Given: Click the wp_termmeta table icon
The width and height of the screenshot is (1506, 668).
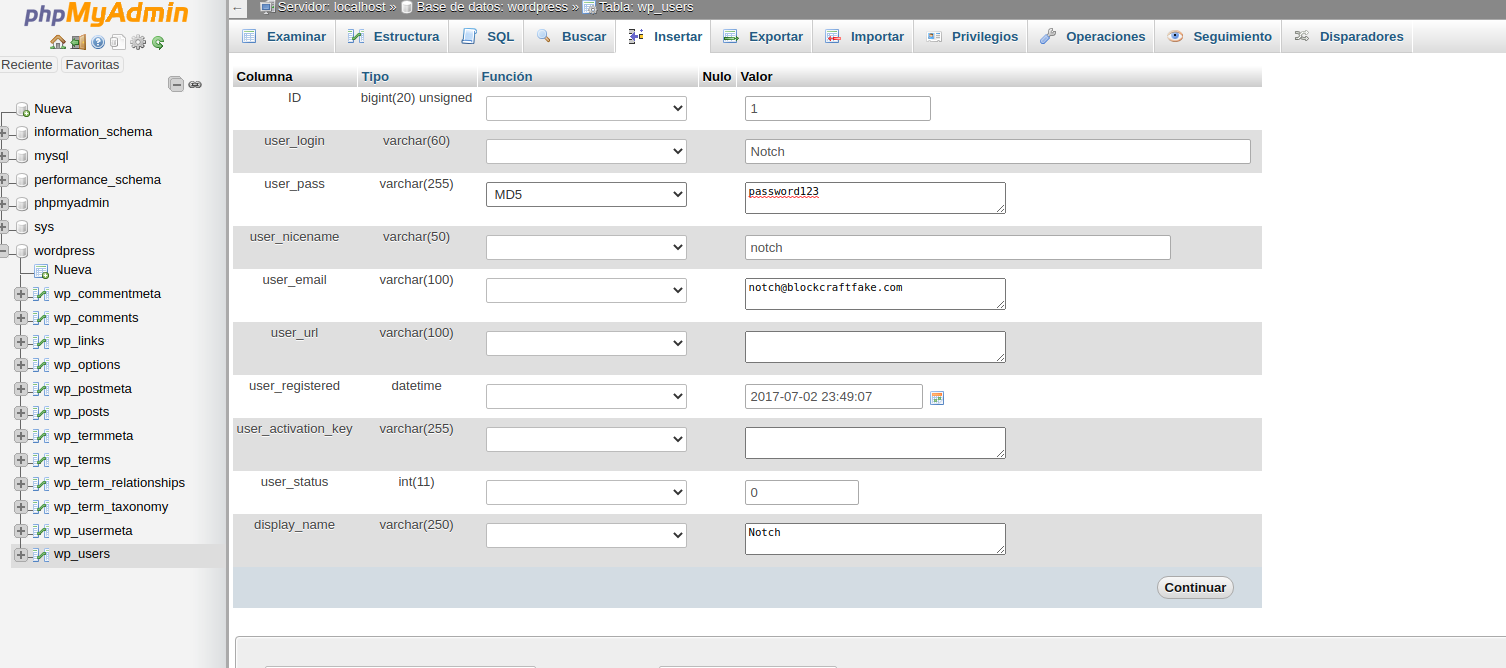Looking at the screenshot, I should click(41, 436).
